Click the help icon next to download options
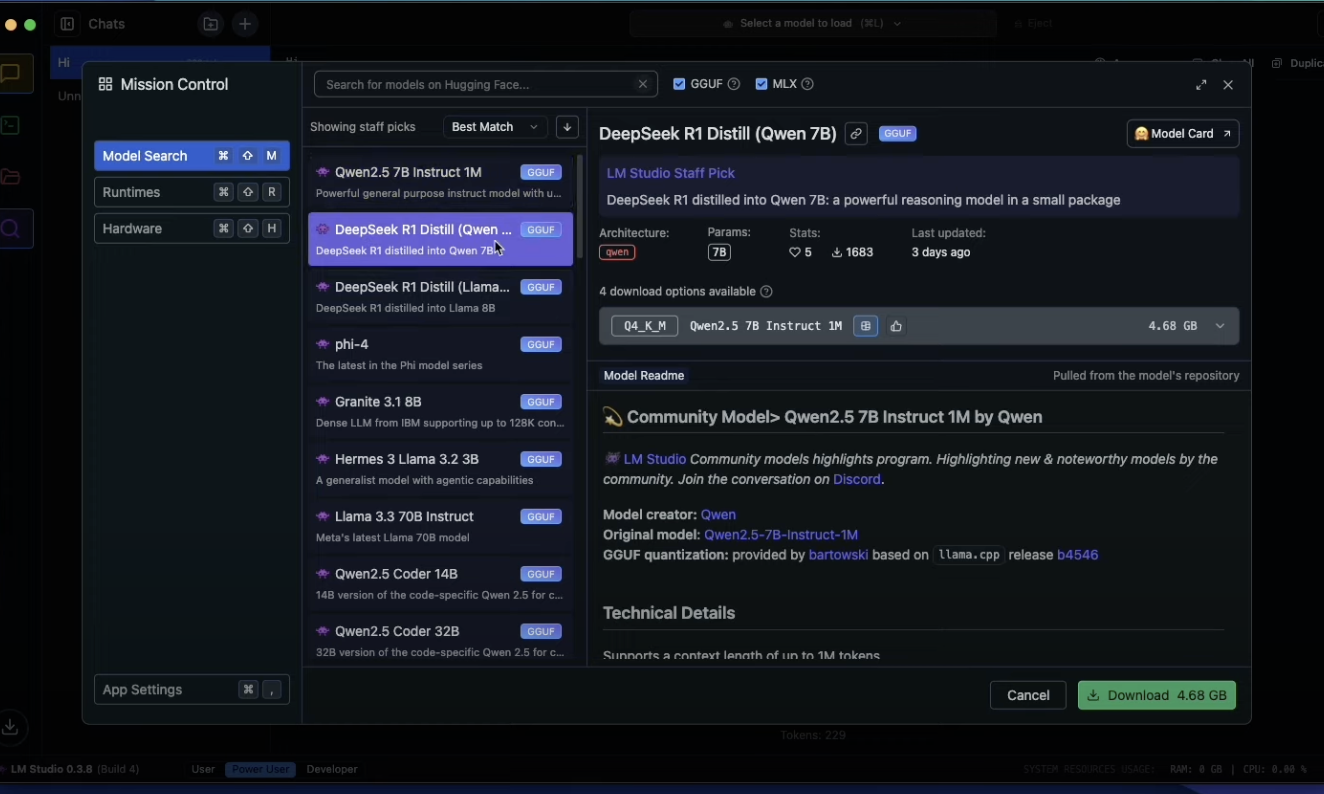 pyautogui.click(x=767, y=292)
